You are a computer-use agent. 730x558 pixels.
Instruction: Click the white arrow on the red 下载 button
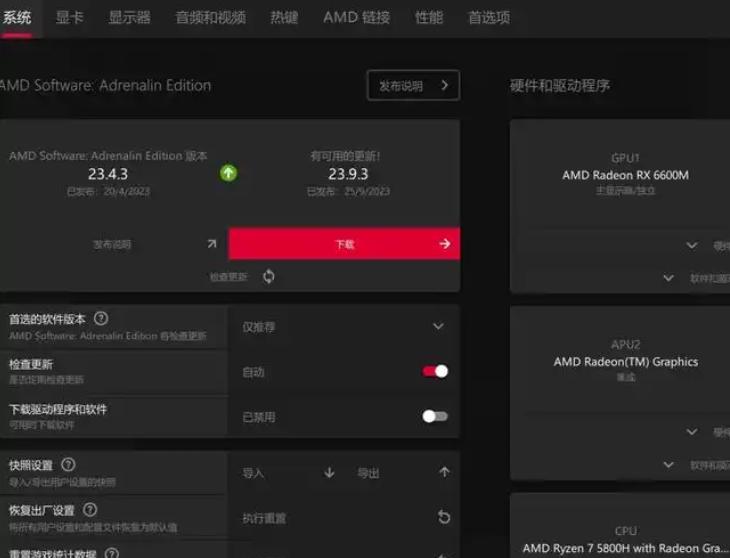pos(445,243)
